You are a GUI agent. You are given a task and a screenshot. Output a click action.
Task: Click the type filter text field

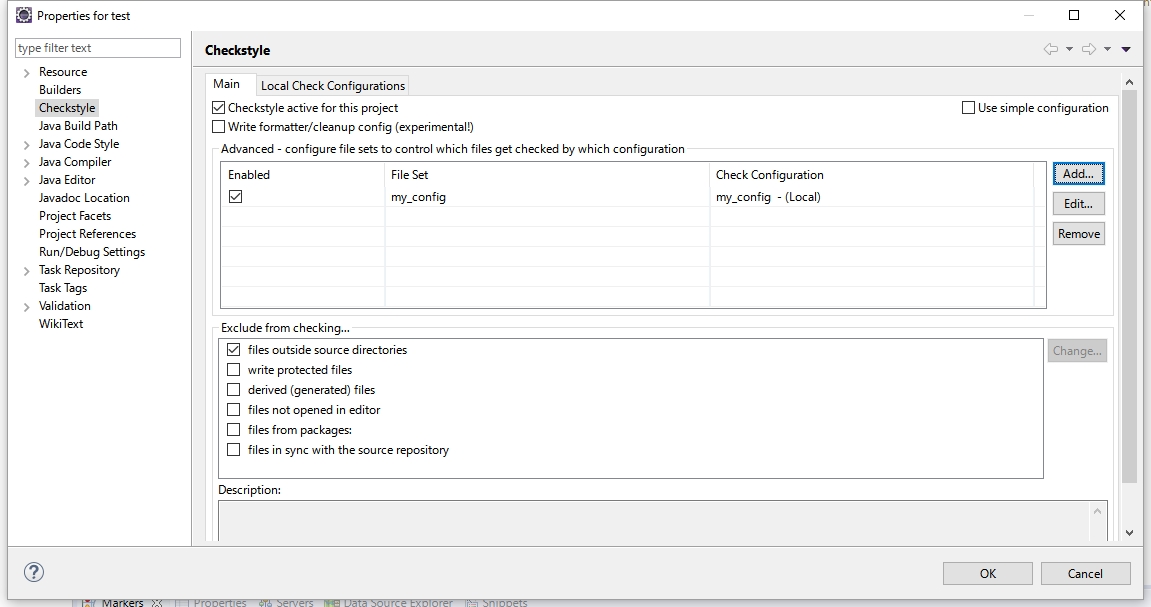pyautogui.click(x=97, y=47)
